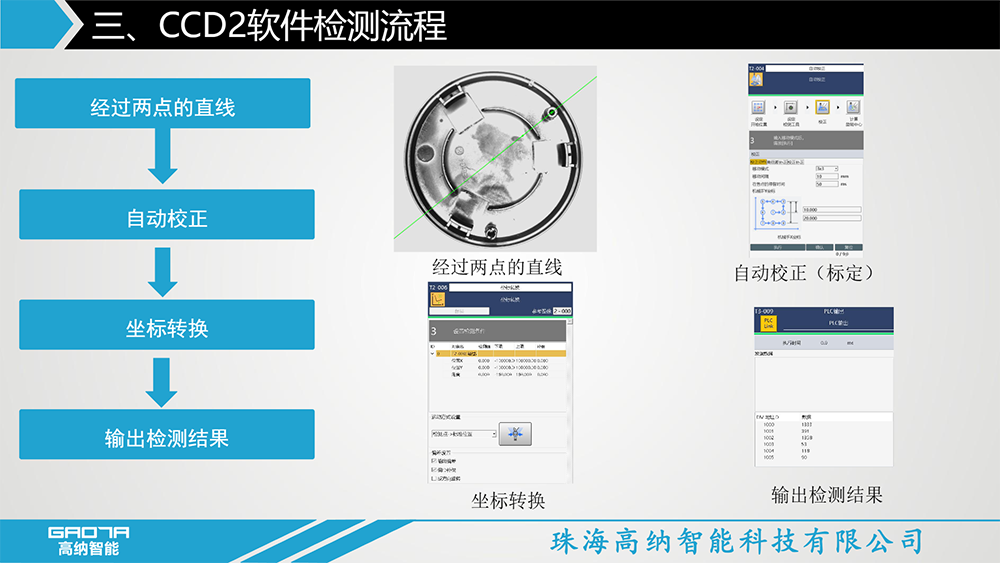Click the last wizard step icon, 计算旋转中心
The image size is (1000, 563).
point(853,108)
